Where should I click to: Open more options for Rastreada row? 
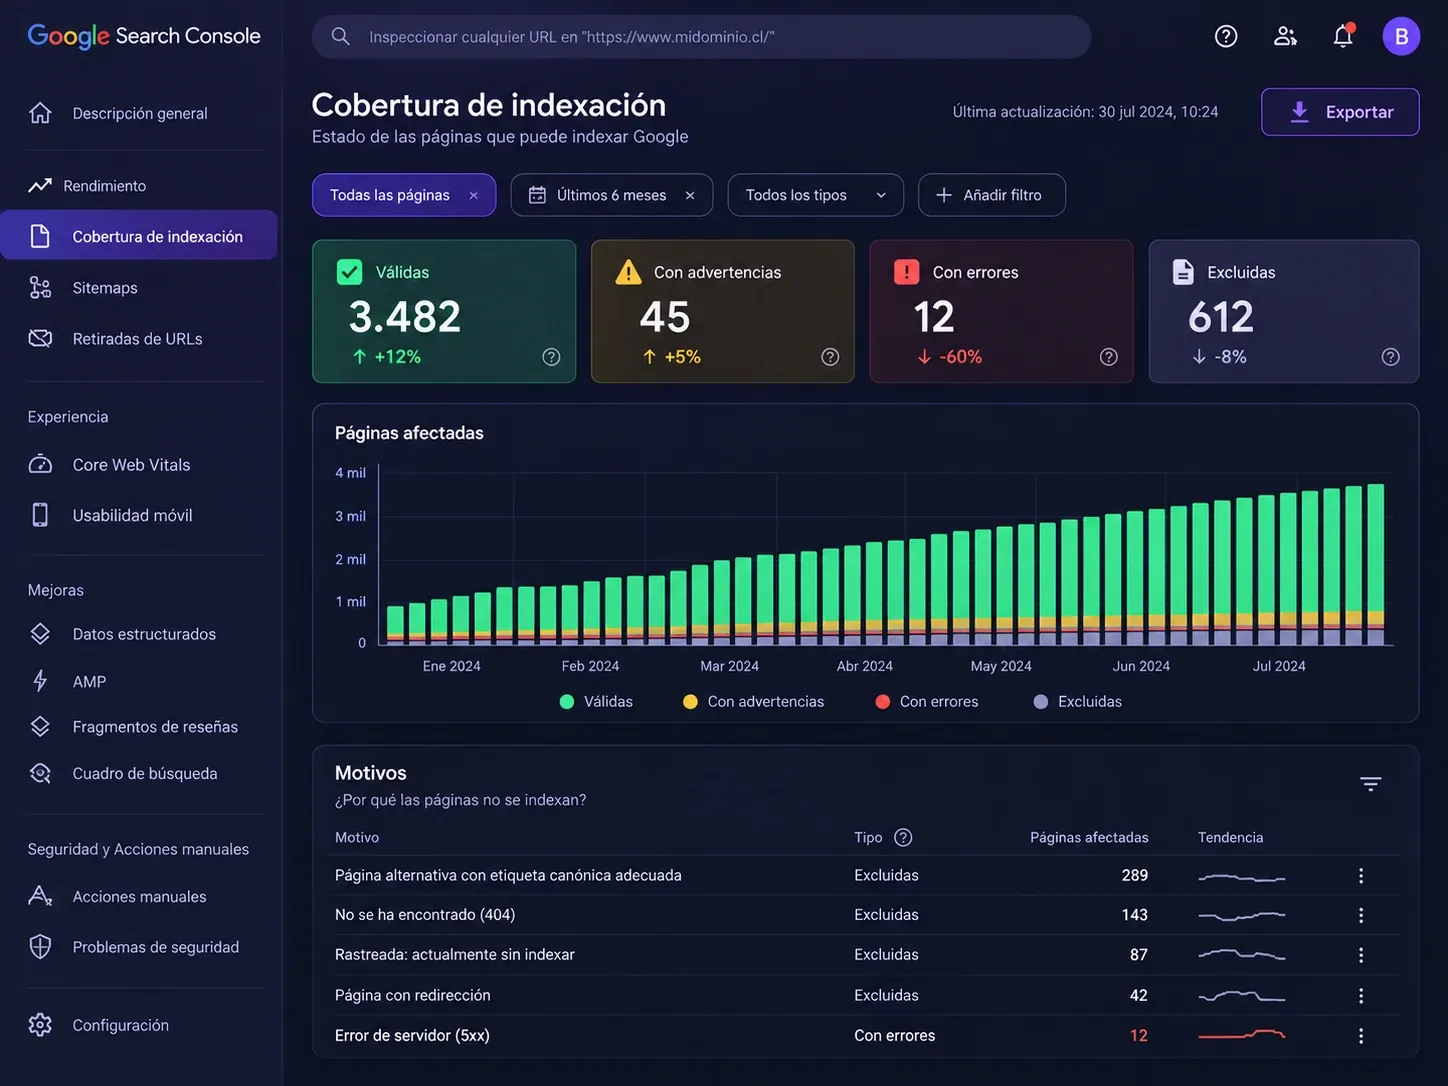pos(1361,955)
